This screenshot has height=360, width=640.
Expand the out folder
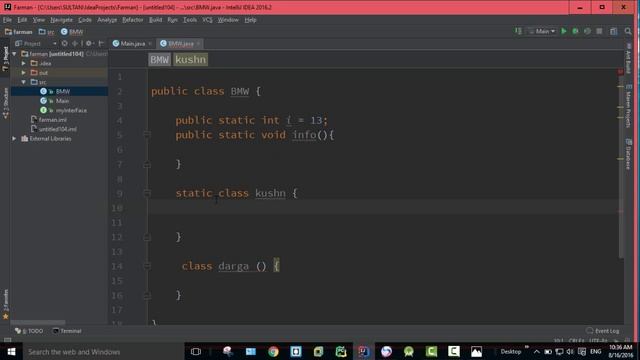coord(24,73)
